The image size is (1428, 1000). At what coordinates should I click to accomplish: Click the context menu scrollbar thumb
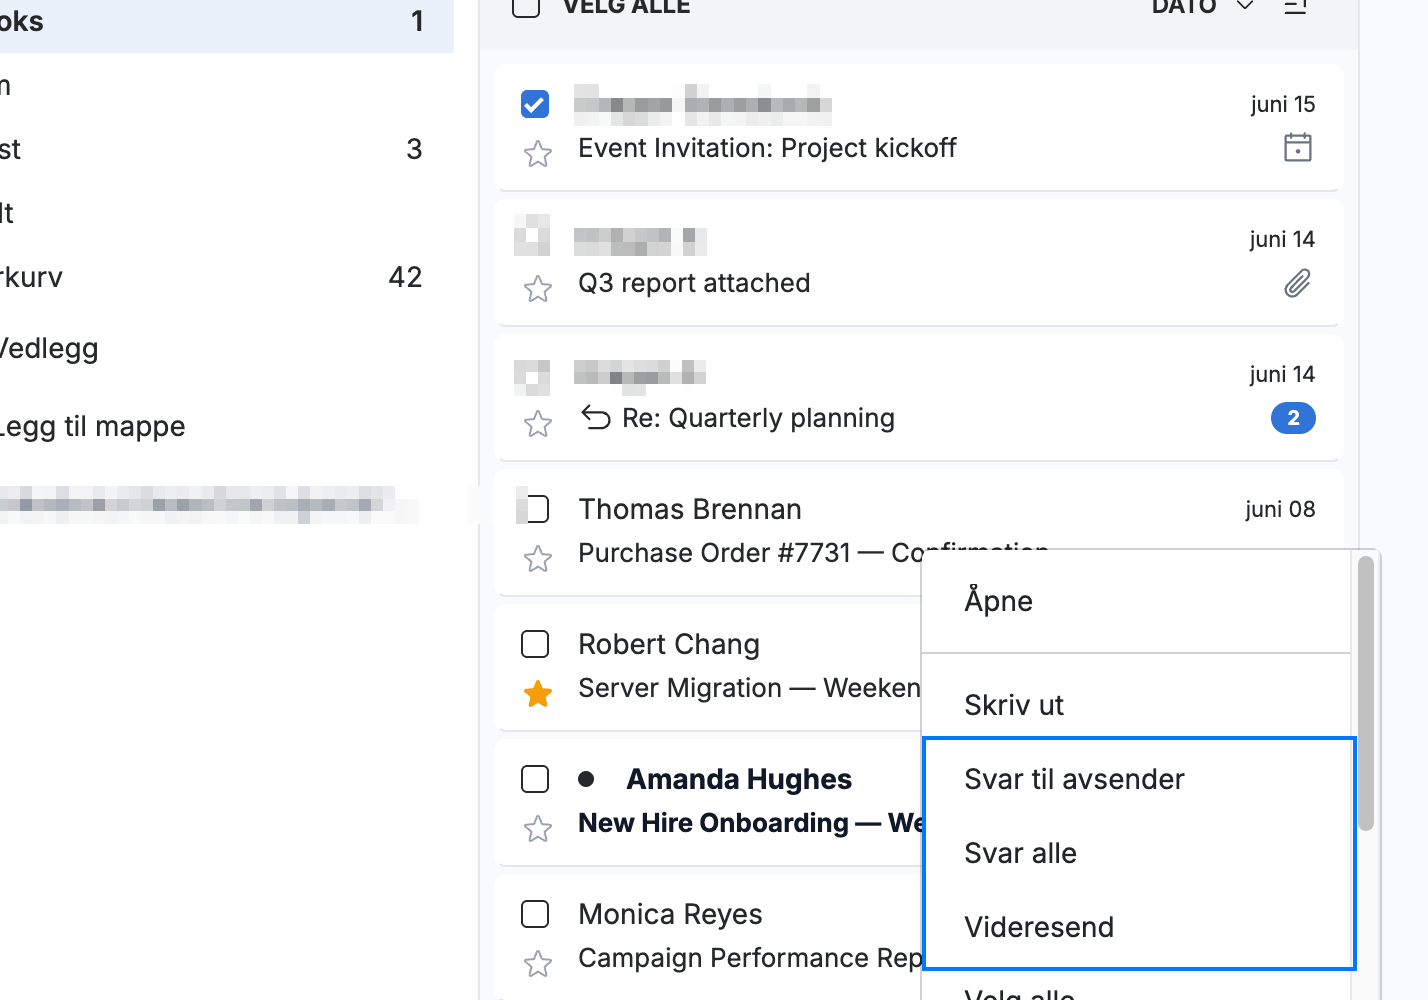pyautogui.click(x=1366, y=693)
